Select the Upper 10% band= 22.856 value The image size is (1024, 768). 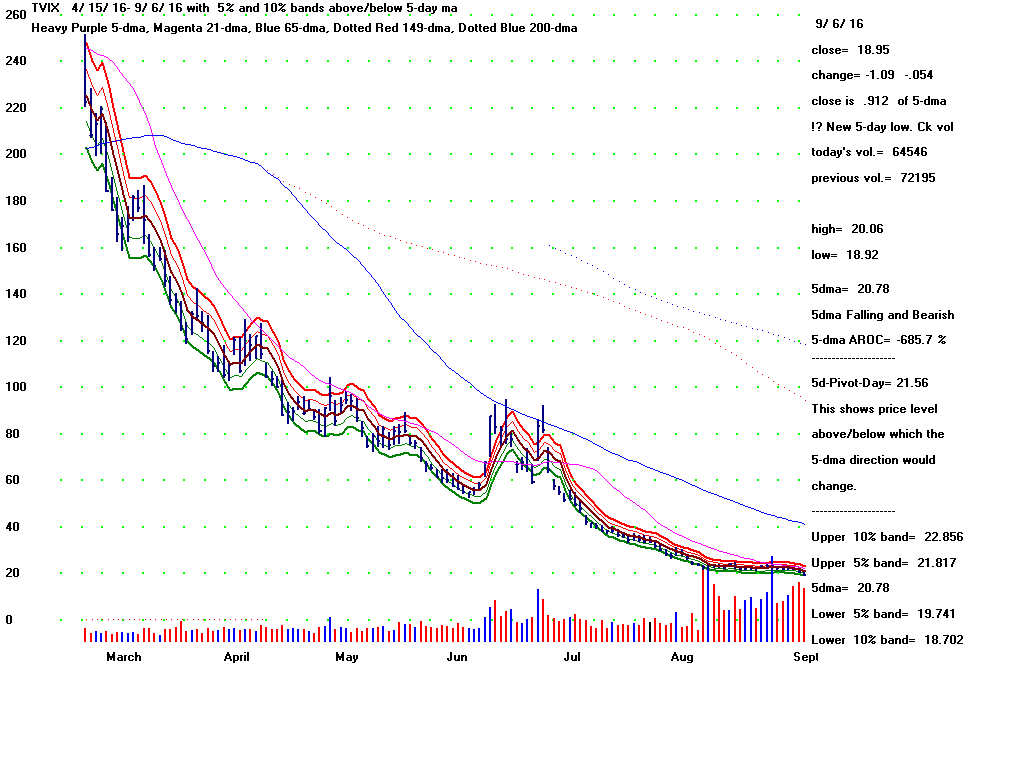tap(887, 537)
